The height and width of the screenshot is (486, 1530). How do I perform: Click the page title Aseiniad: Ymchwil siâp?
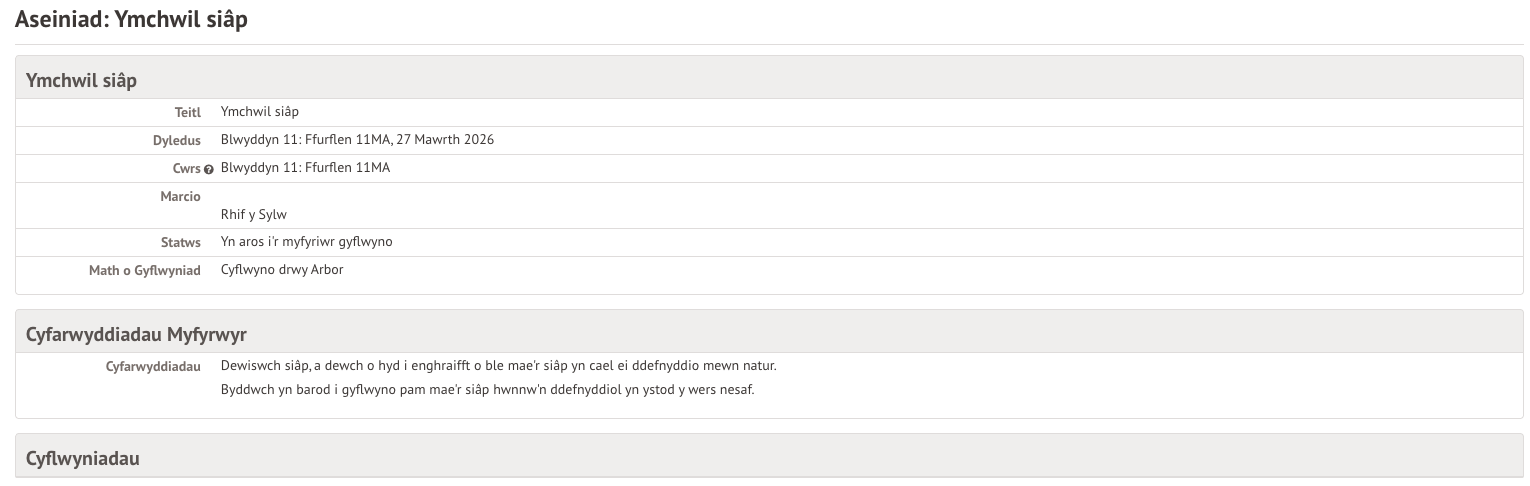tap(131, 20)
